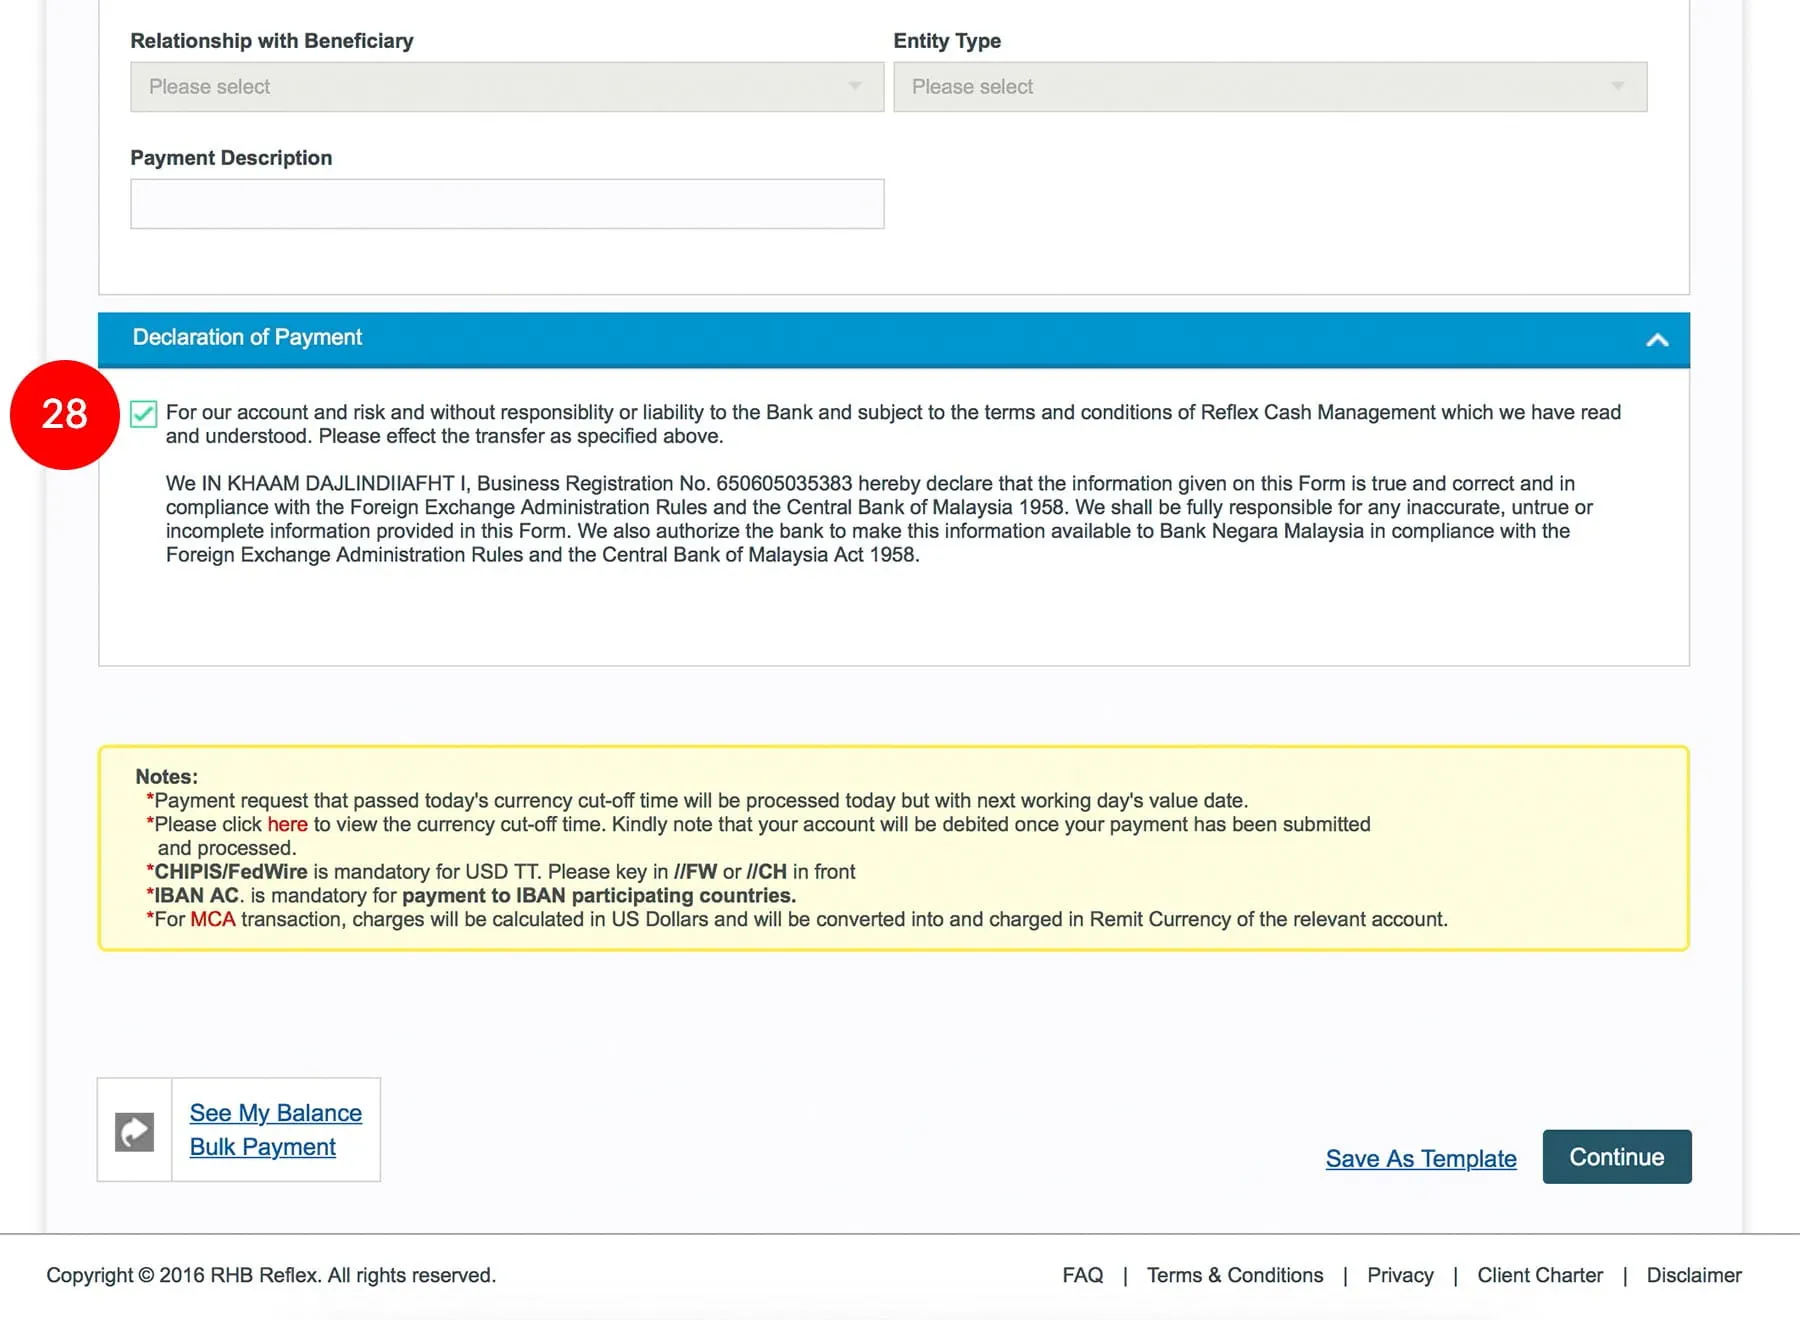Open the Relationship with Beneficiary dropdown
This screenshot has width=1800, height=1320.
tap(506, 87)
